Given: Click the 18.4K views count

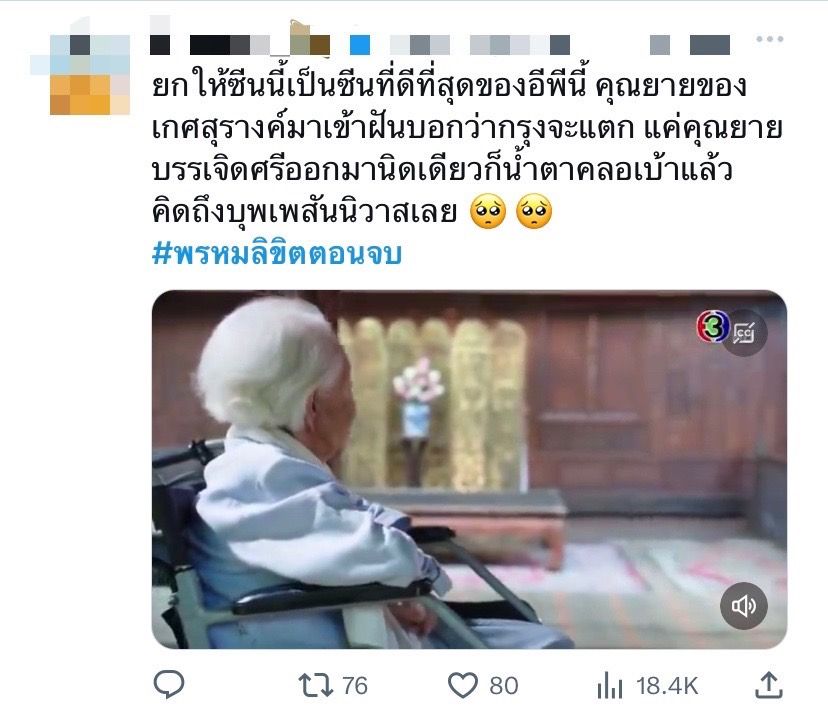Looking at the screenshot, I should (667, 685).
